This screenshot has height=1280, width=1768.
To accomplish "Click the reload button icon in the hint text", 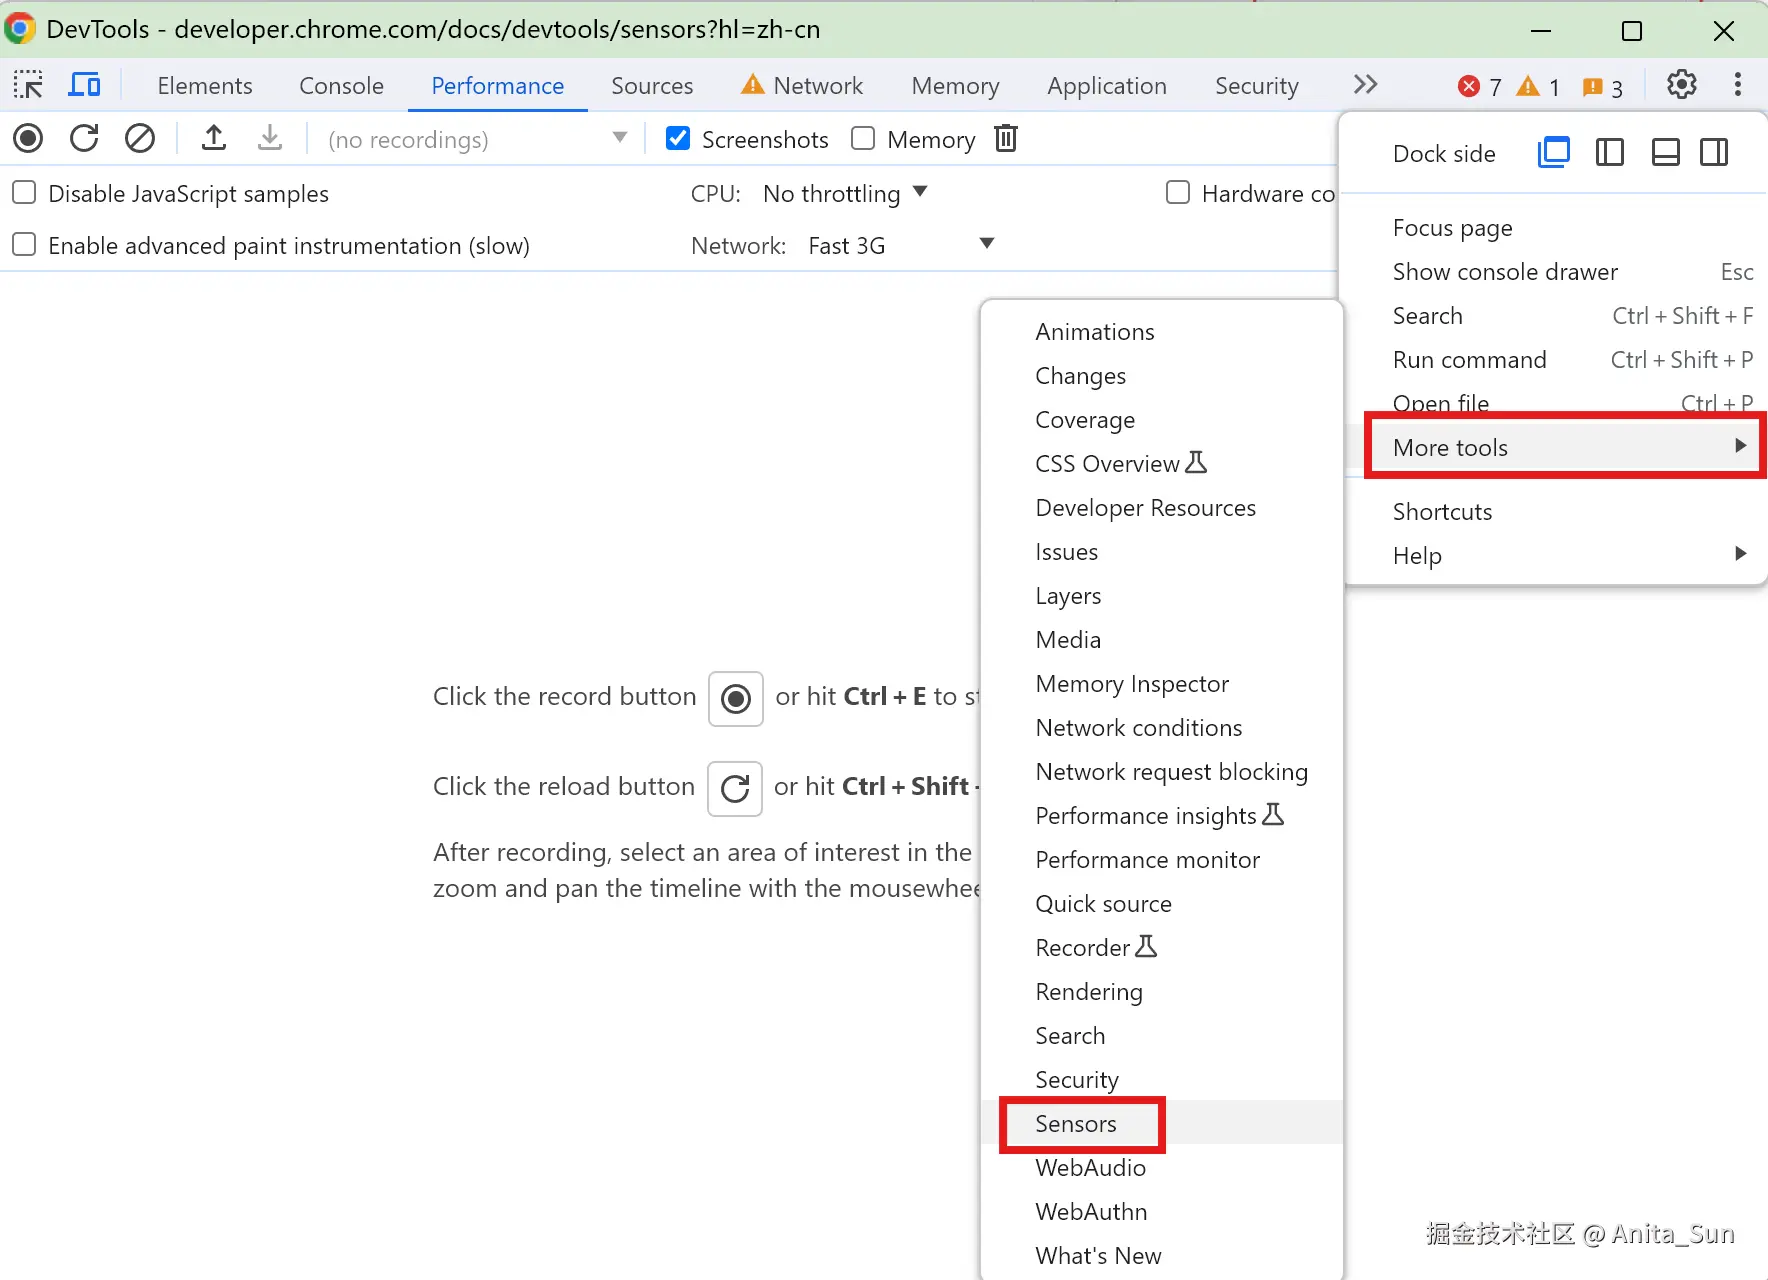I will point(735,789).
